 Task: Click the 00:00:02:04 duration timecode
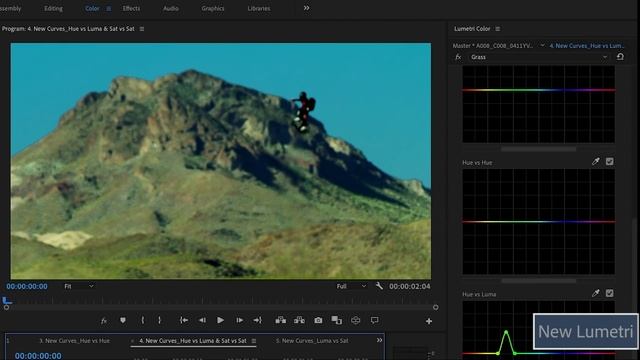[x=409, y=287]
